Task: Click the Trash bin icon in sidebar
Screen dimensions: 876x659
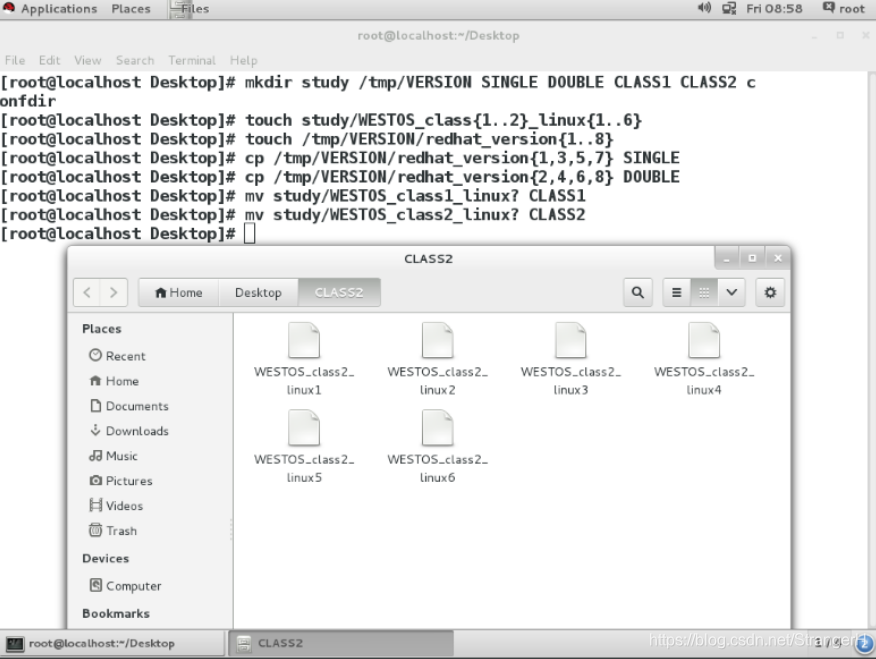Action: pyautogui.click(x=96, y=529)
